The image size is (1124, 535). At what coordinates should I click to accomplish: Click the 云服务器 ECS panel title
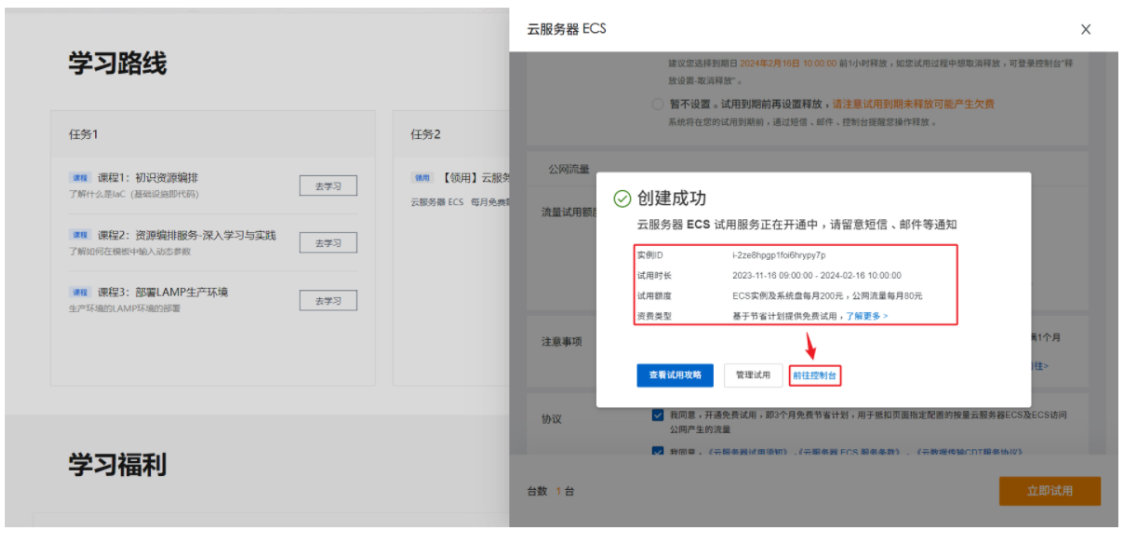point(567,29)
